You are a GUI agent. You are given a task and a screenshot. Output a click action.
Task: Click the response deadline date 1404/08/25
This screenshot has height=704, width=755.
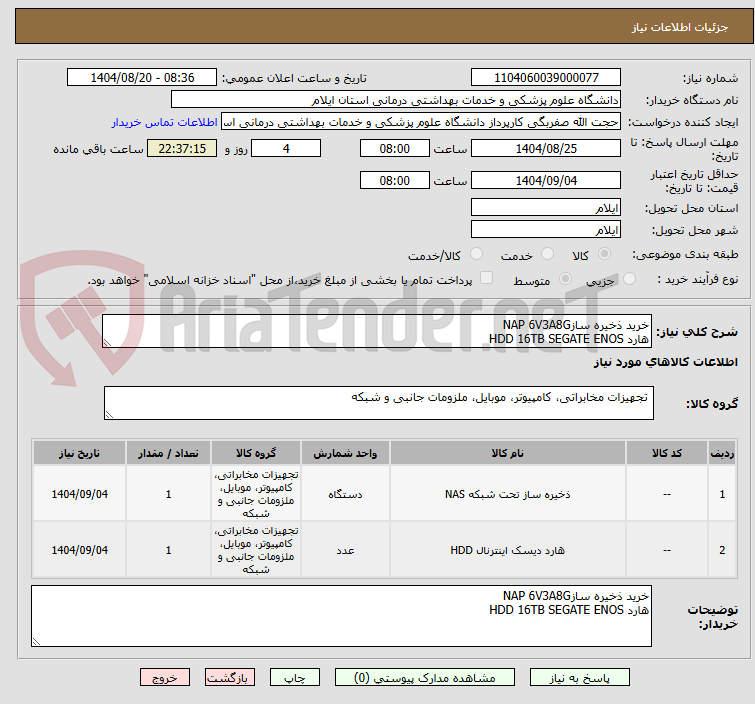point(546,148)
